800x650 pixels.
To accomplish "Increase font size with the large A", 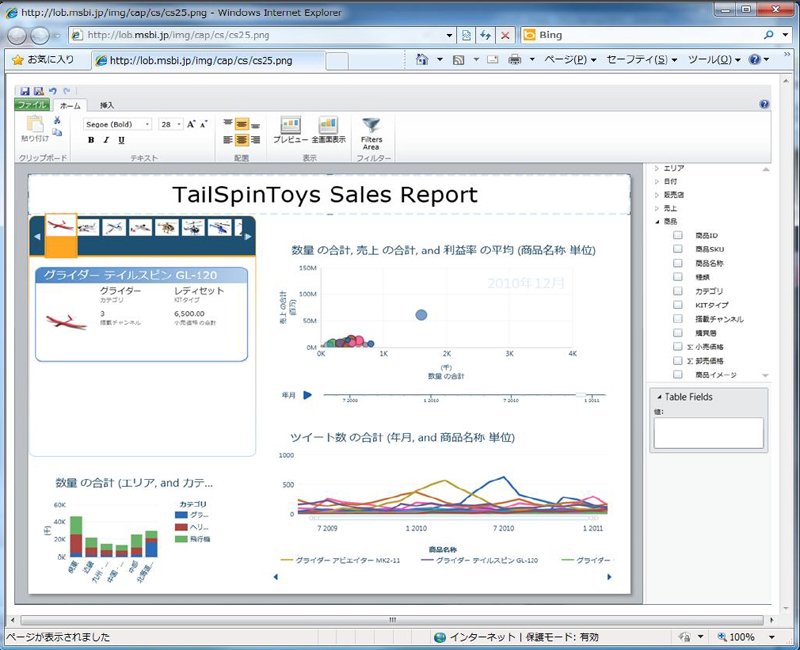I will pos(191,124).
